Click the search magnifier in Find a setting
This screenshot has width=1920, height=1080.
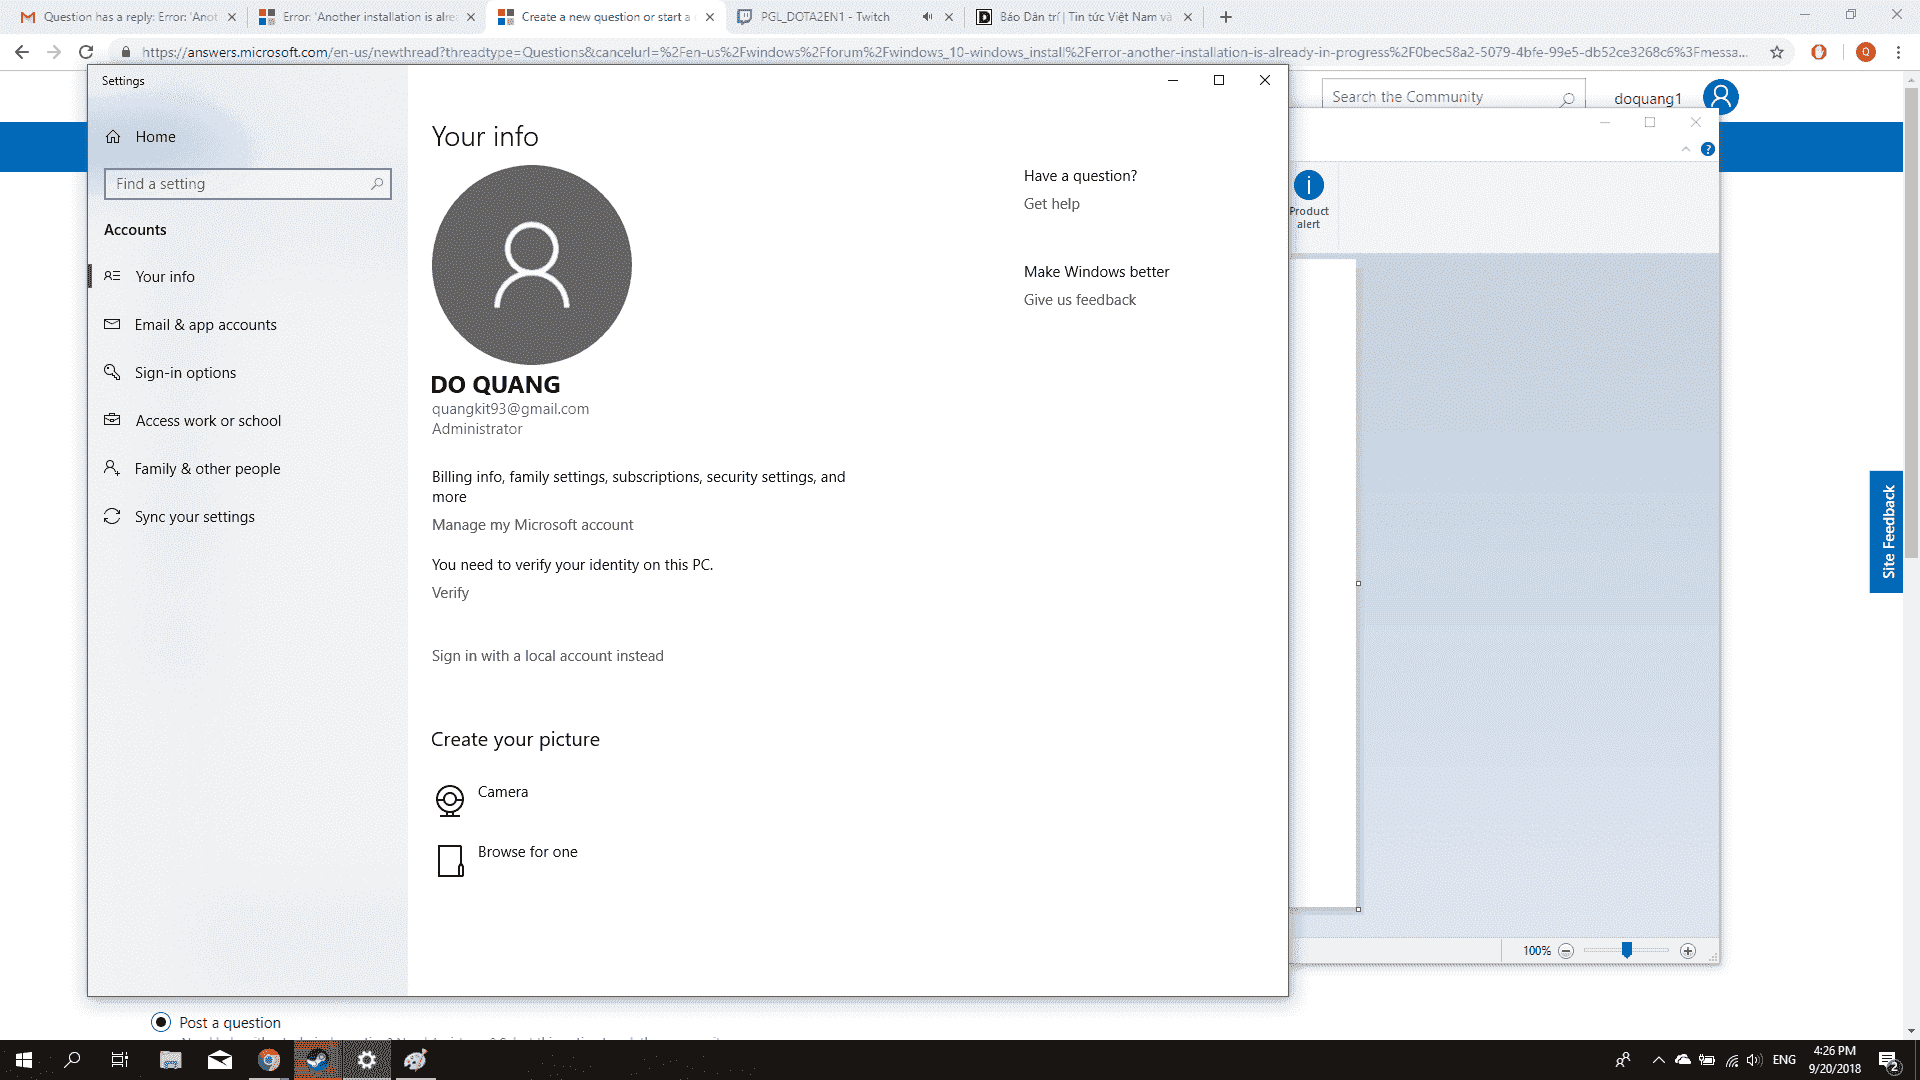point(377,184)
